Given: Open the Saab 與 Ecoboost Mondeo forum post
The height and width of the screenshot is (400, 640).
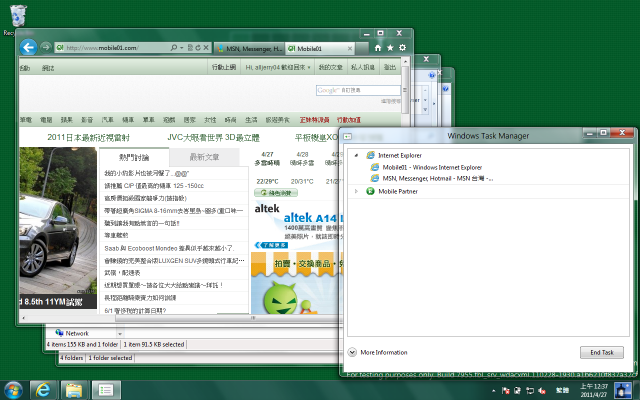Looking at the screenshot, I should point(169,248).
